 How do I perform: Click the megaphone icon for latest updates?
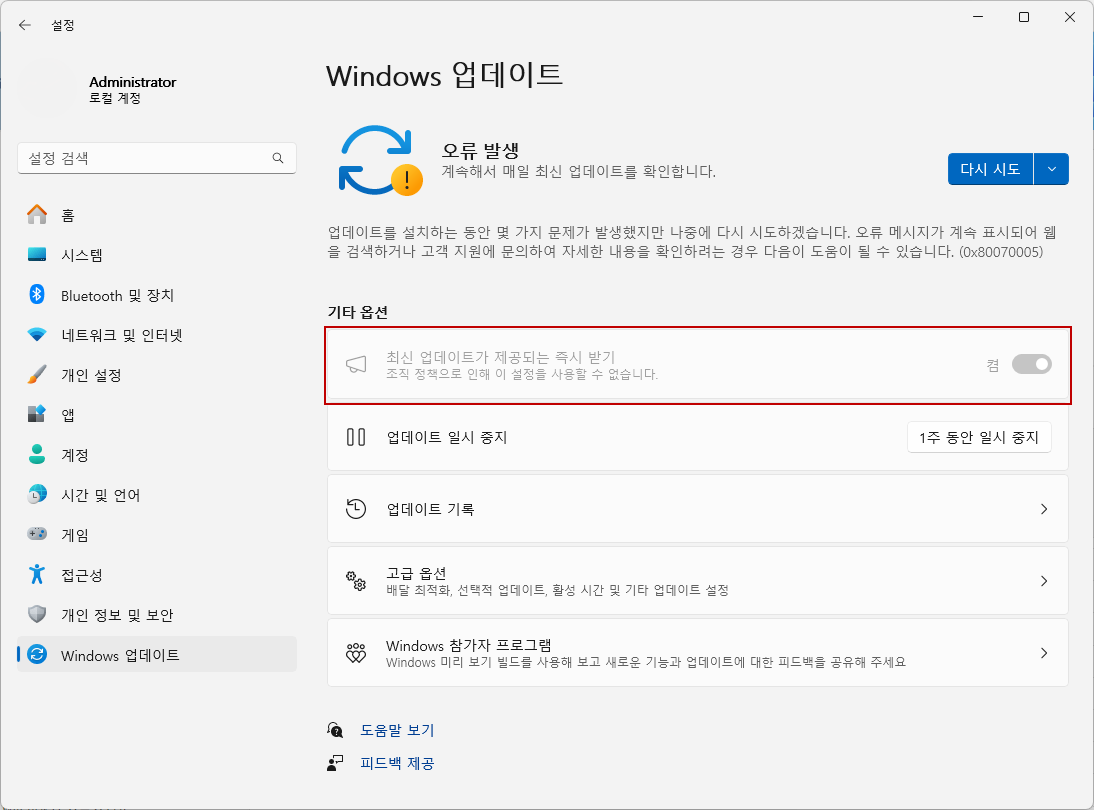[356, 364]
